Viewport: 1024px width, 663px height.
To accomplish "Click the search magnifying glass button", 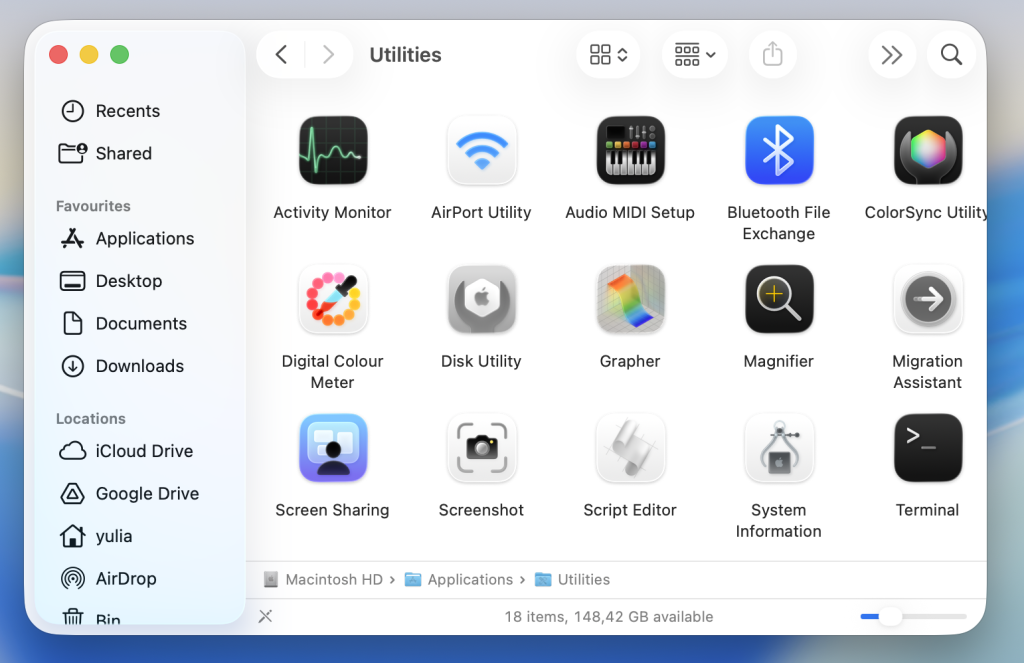I will pos(952,54).
